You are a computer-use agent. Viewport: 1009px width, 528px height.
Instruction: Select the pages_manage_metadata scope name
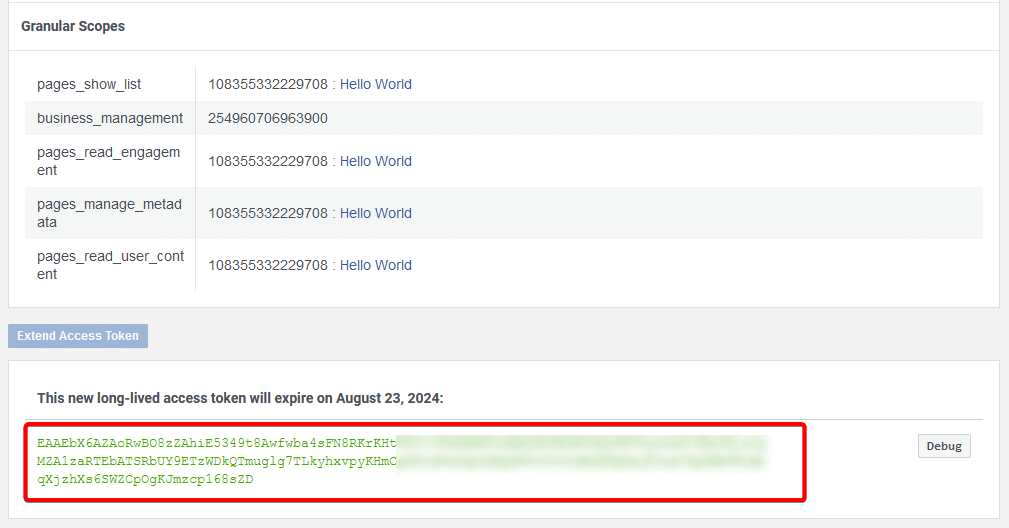click(109, 214)
